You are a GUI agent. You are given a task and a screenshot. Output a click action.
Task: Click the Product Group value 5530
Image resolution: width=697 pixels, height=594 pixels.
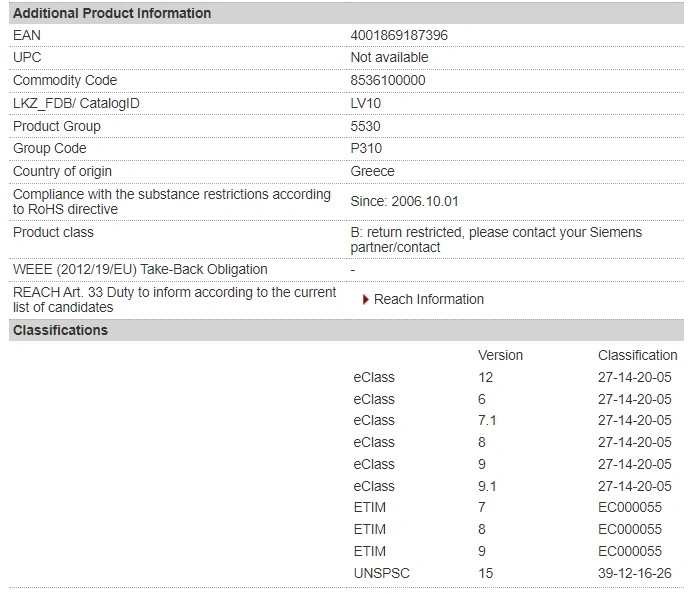pyautogui.click(x=366, y=126)
